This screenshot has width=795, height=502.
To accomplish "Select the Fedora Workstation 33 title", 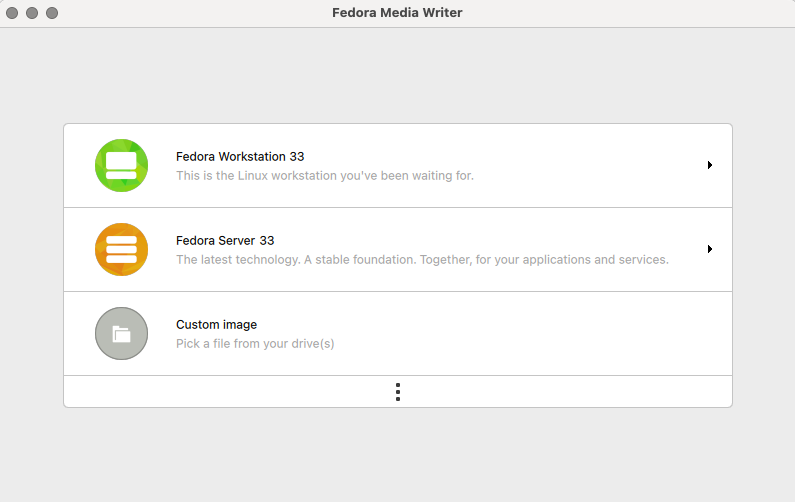I will click(x=240, y=157).
